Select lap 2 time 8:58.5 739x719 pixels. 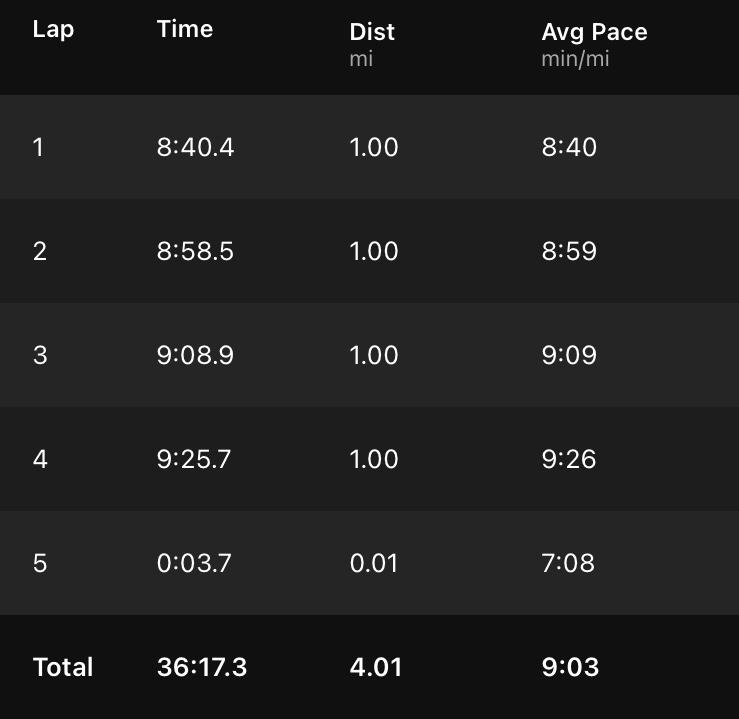point(195,251)
